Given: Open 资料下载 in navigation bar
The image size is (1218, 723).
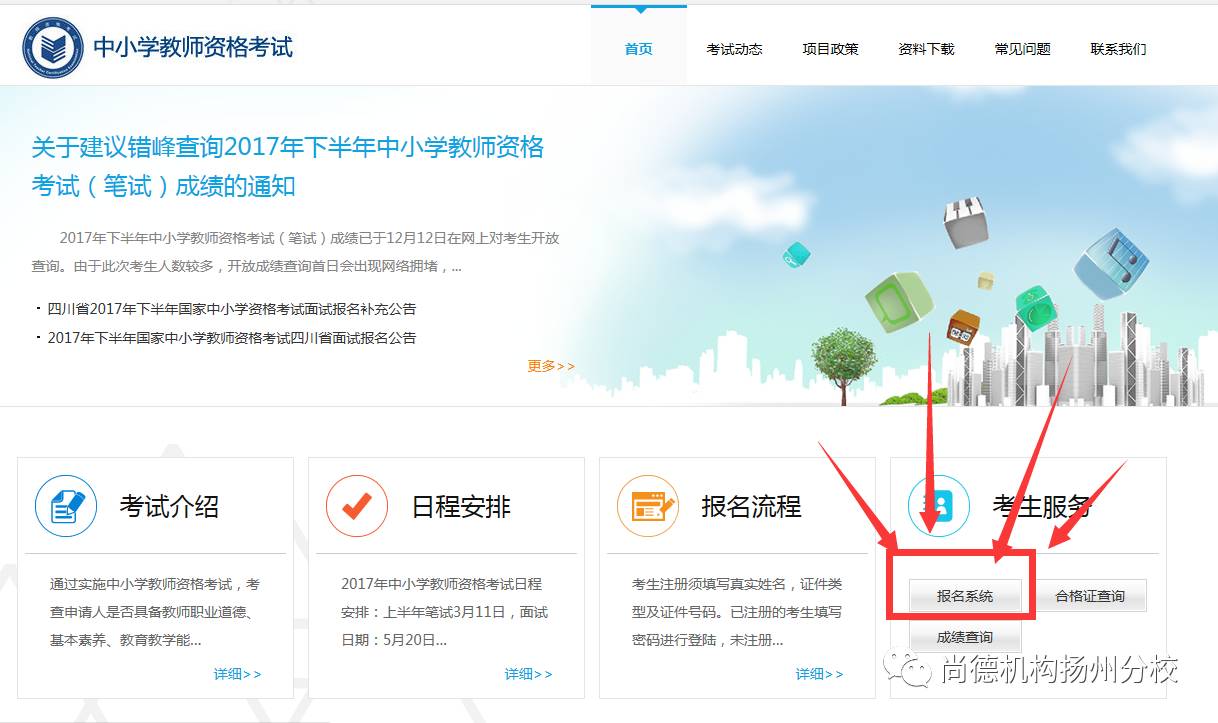Looking at the screenshot, I should click(x=926, y=49).
